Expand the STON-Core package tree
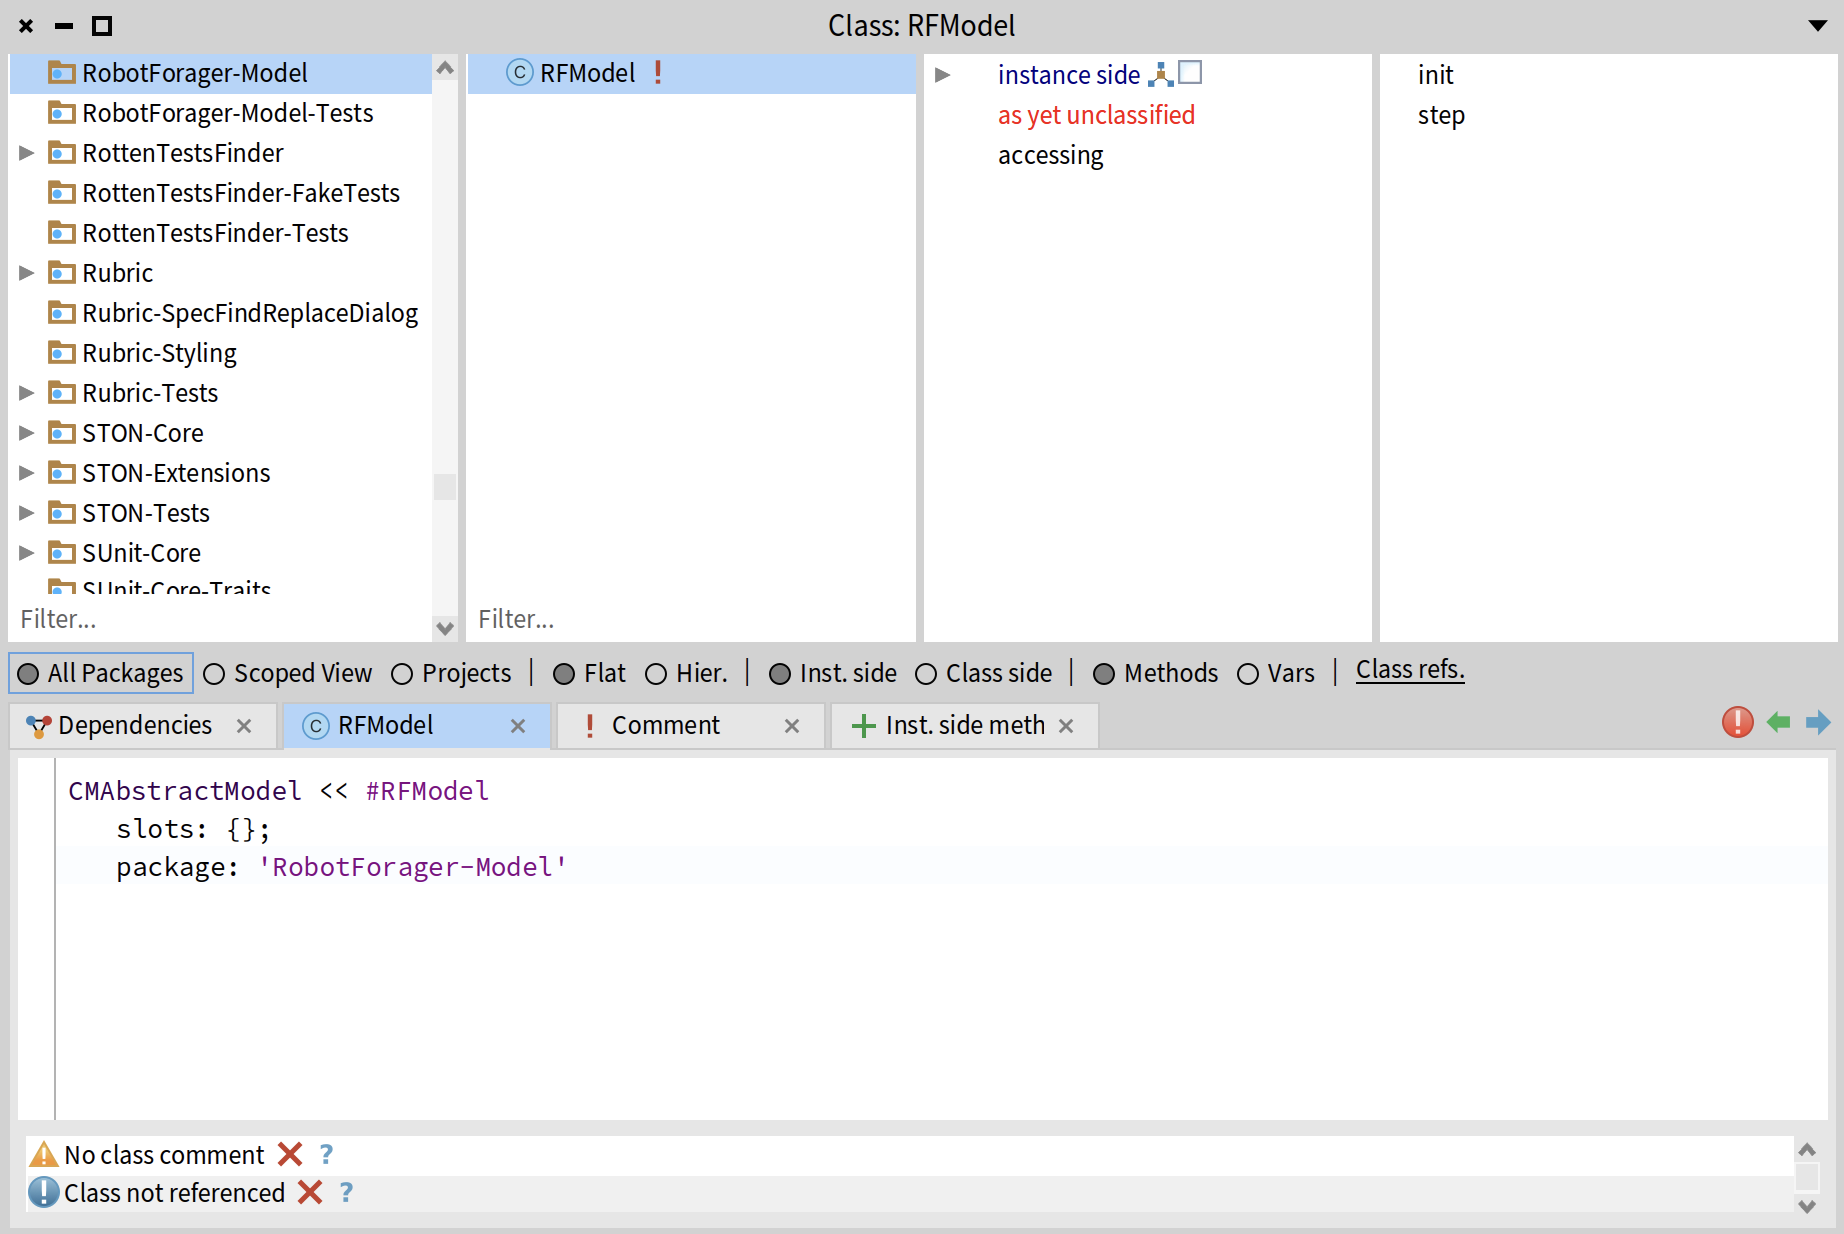This screenshot has width=1844, height=1234. [x=27, y=433]
